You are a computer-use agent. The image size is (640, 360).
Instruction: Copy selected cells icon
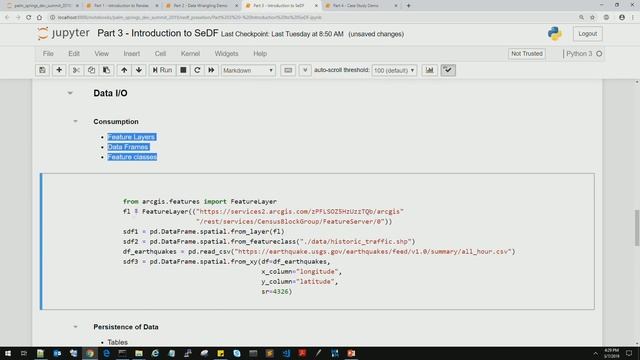[91, 70]
